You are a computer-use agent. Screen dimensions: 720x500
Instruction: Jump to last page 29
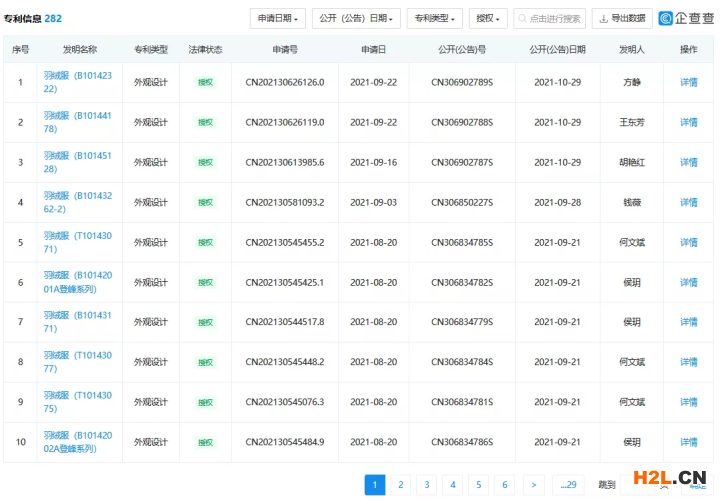tap(568, 485)
